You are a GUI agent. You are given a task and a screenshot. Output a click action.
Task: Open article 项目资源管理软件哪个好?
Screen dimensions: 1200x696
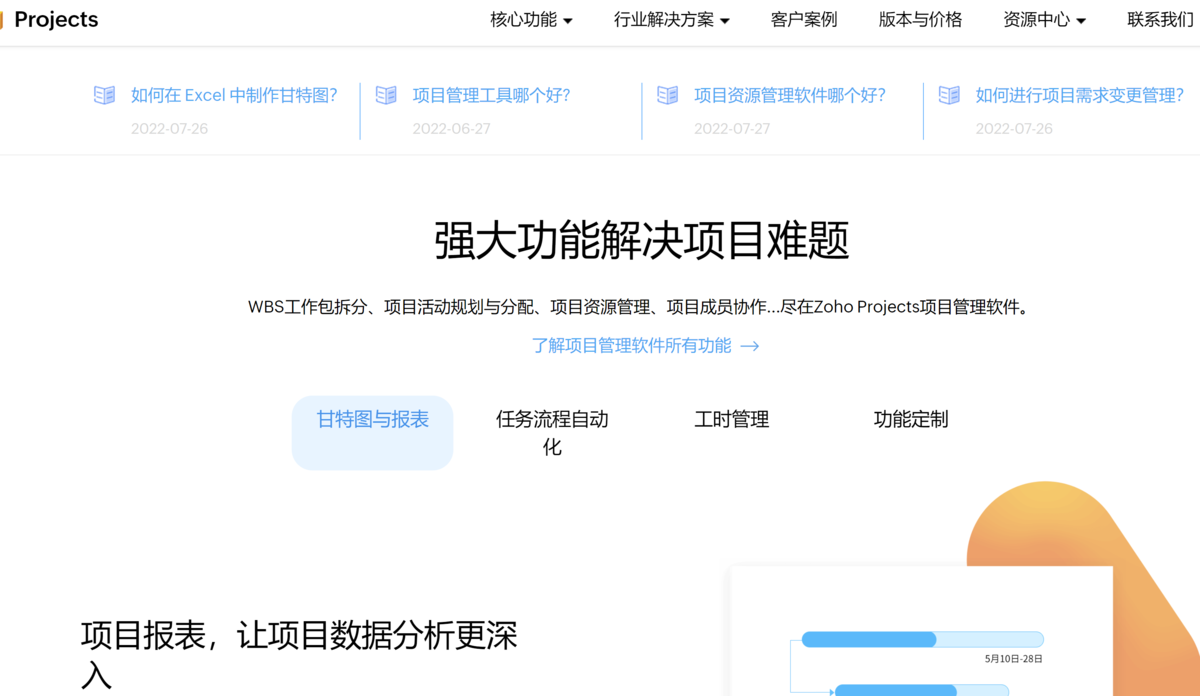point(790,95)
